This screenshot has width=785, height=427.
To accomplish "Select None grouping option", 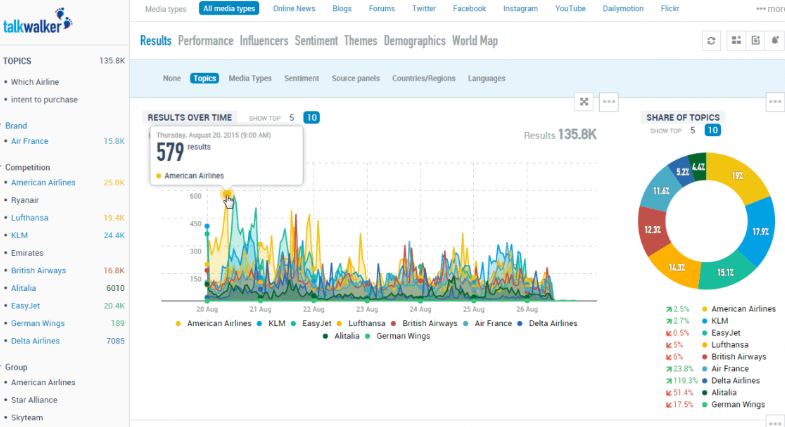I will pos(172,79).
